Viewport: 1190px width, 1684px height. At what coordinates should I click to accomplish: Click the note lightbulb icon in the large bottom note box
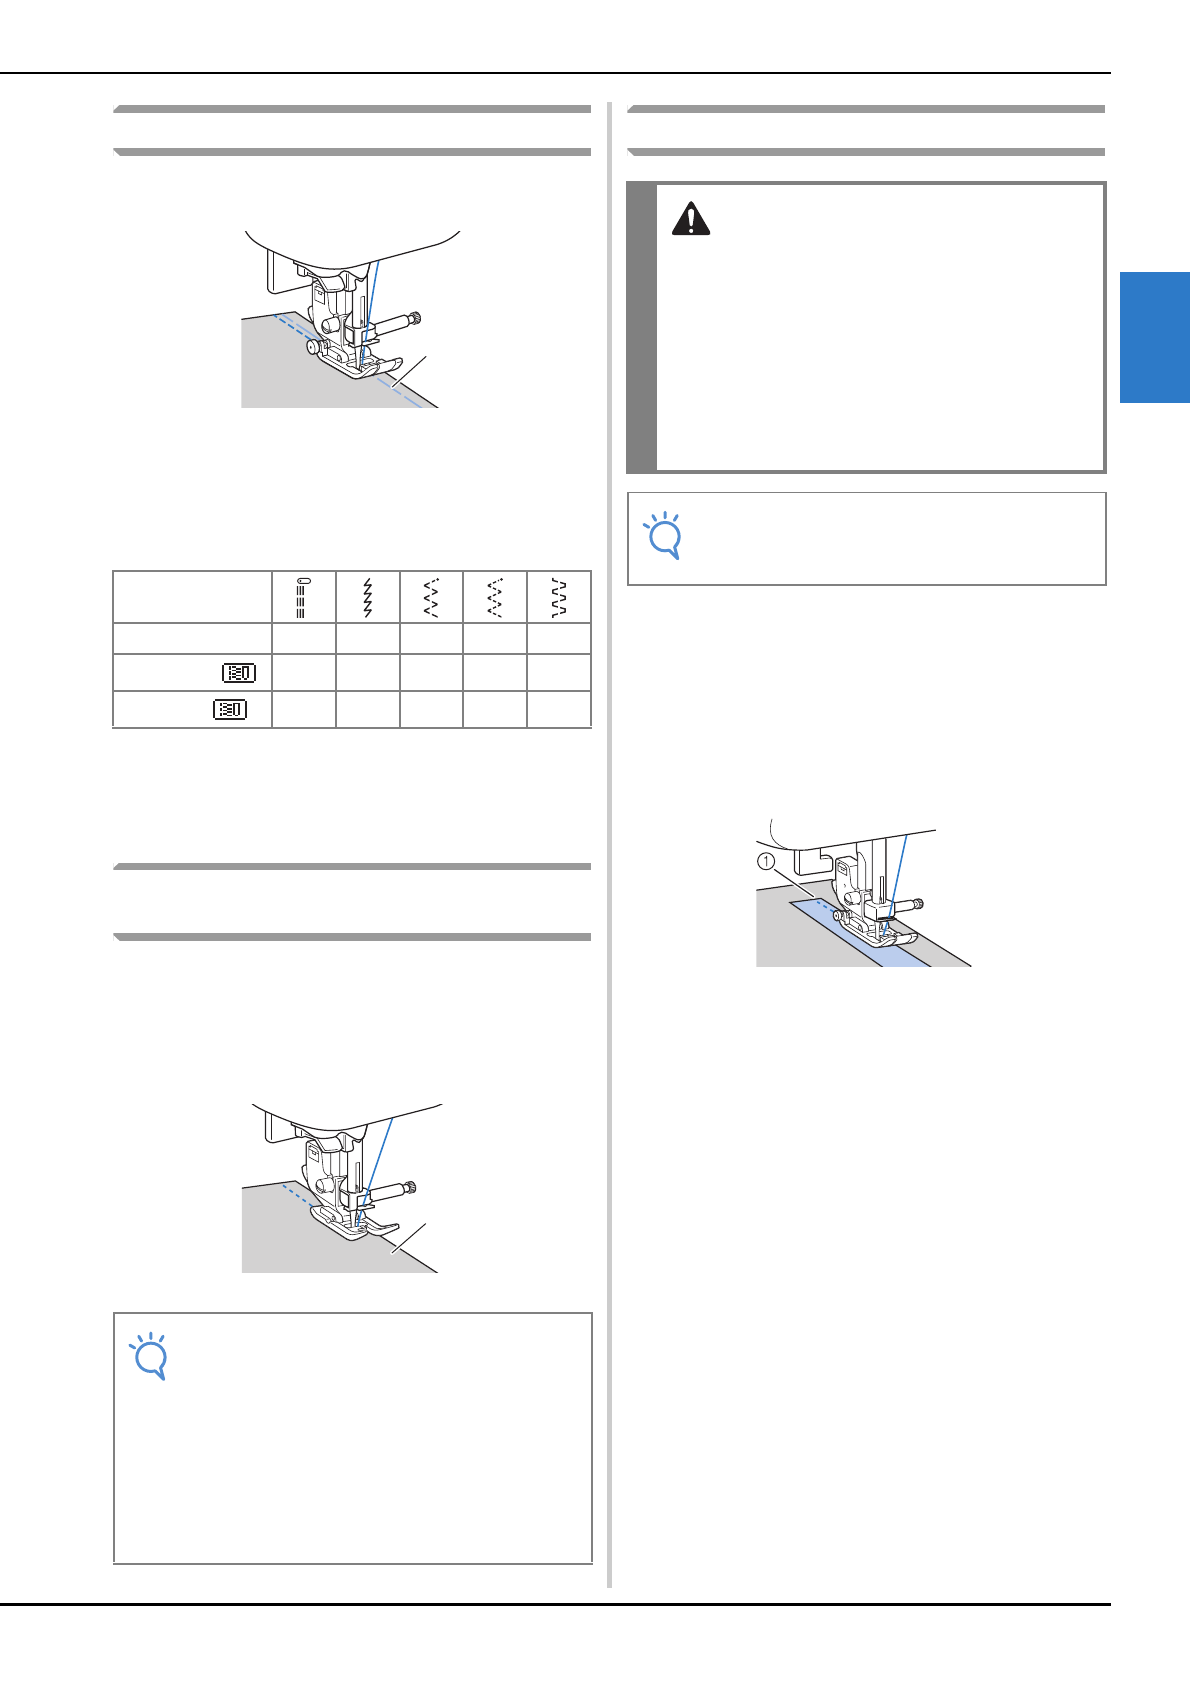(x=150, y=1356)
